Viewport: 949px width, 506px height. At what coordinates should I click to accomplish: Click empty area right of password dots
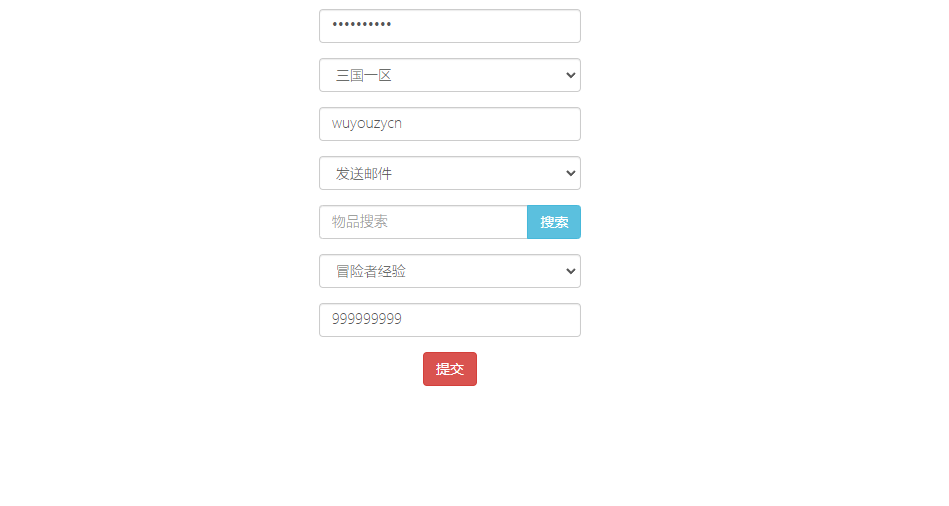484,26
